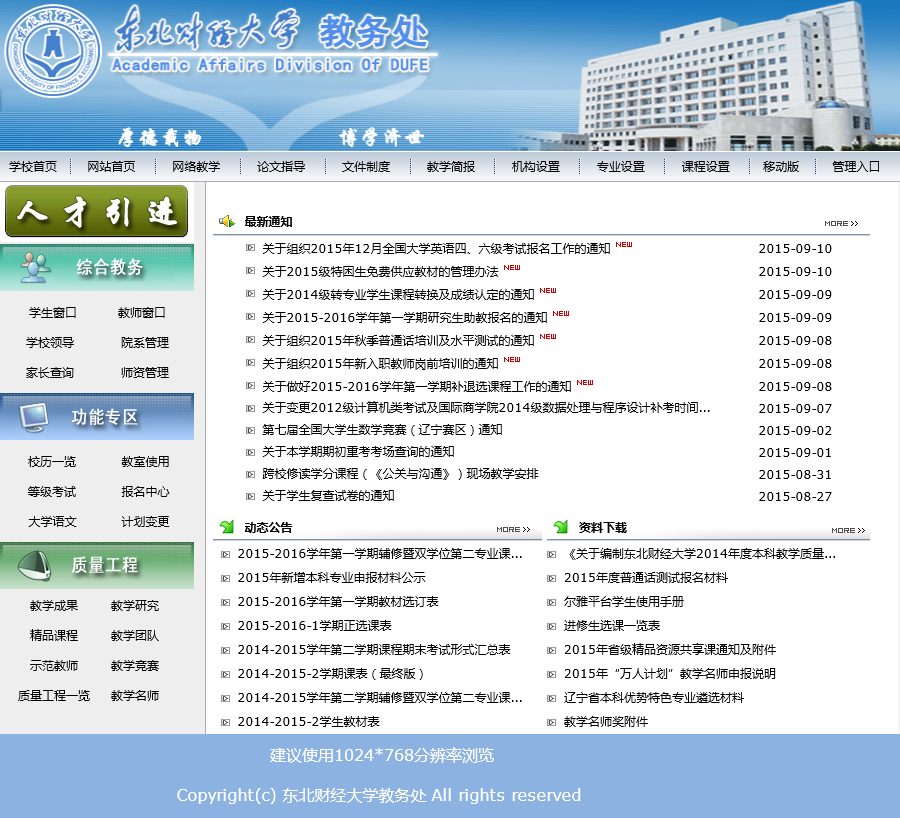Open 质量工程一览 link

click(x=54, y=696)
